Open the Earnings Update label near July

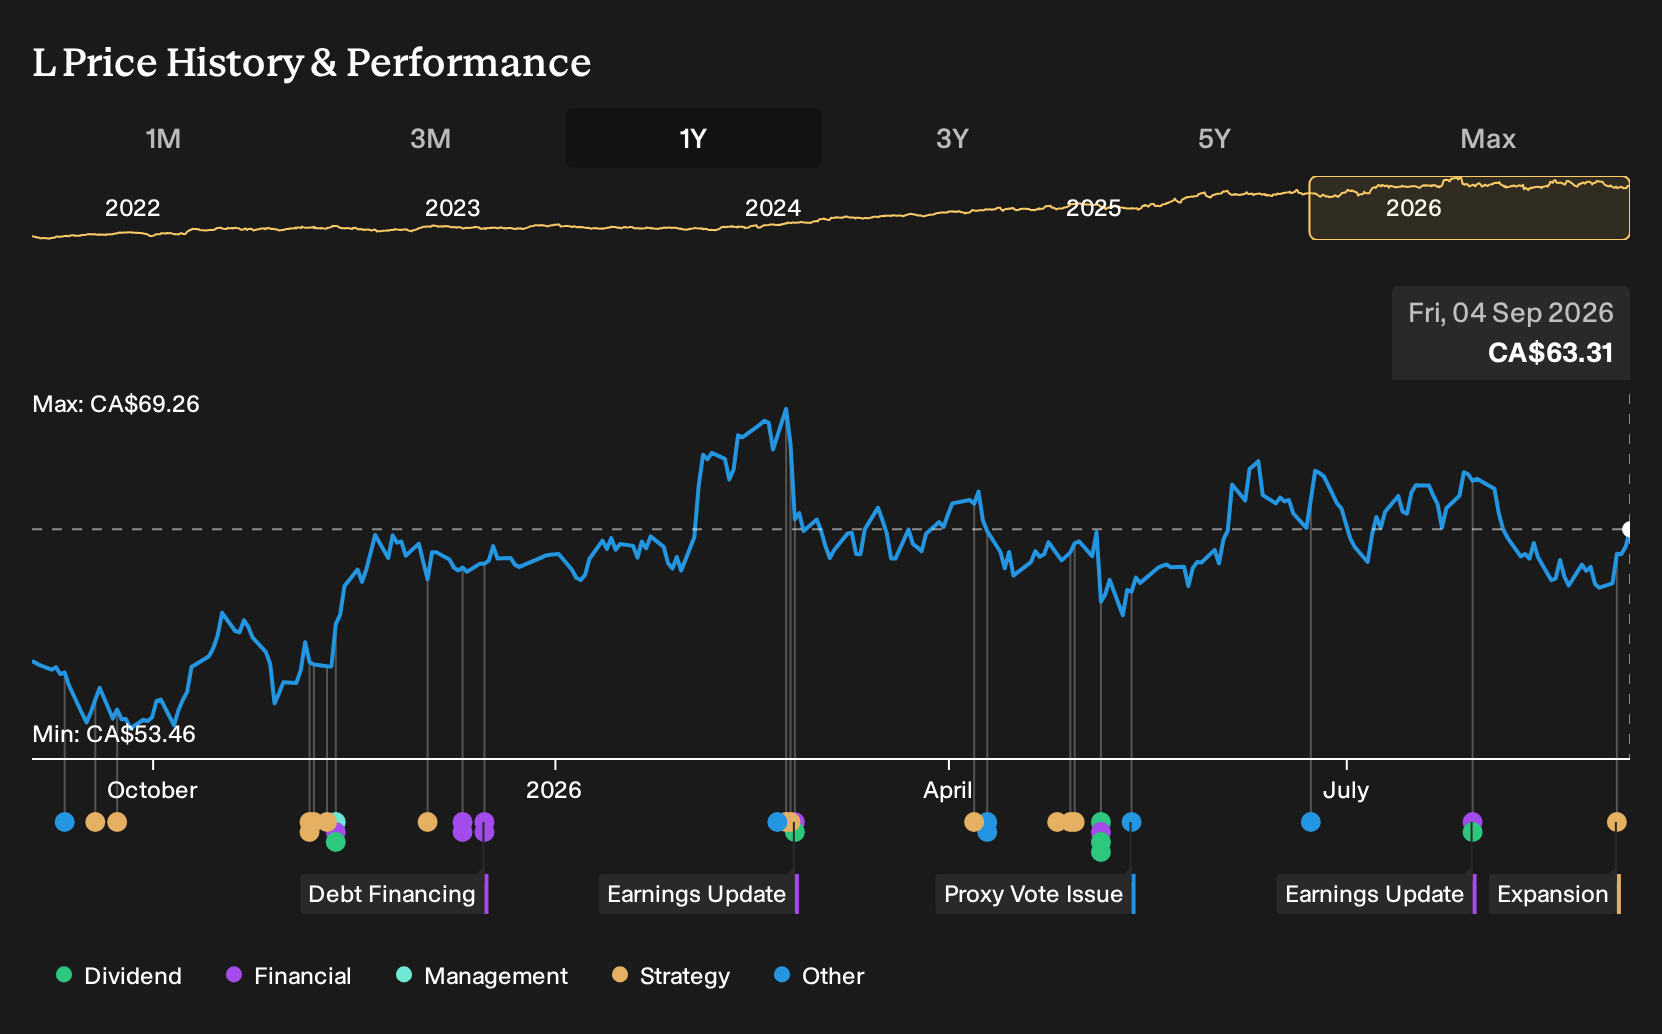pyautogui.click(x=1376, y=894)
